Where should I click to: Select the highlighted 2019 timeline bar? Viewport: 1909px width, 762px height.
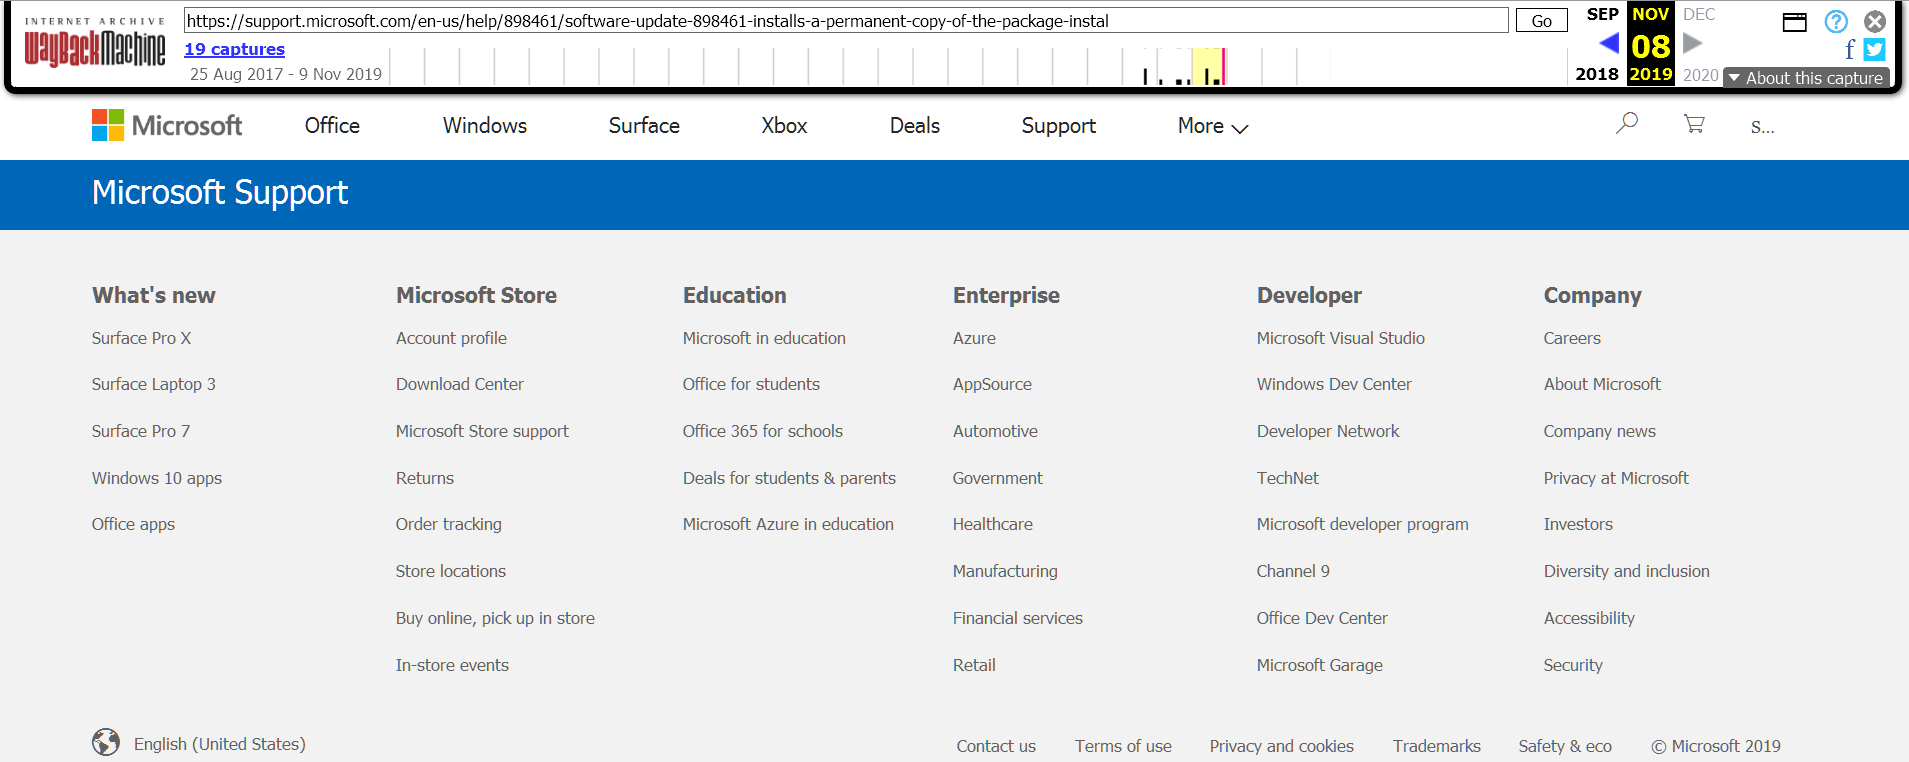click(x=1209, y=66)
